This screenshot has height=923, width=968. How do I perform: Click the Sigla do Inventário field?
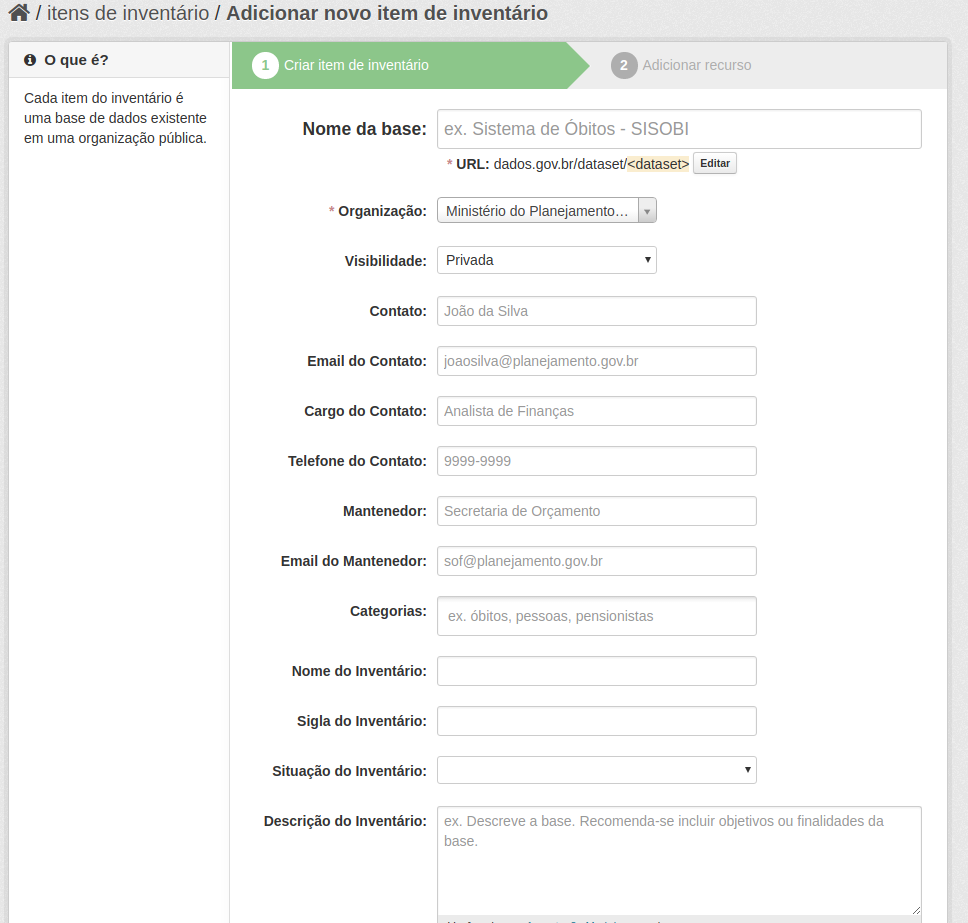click(x=596, y=721)
